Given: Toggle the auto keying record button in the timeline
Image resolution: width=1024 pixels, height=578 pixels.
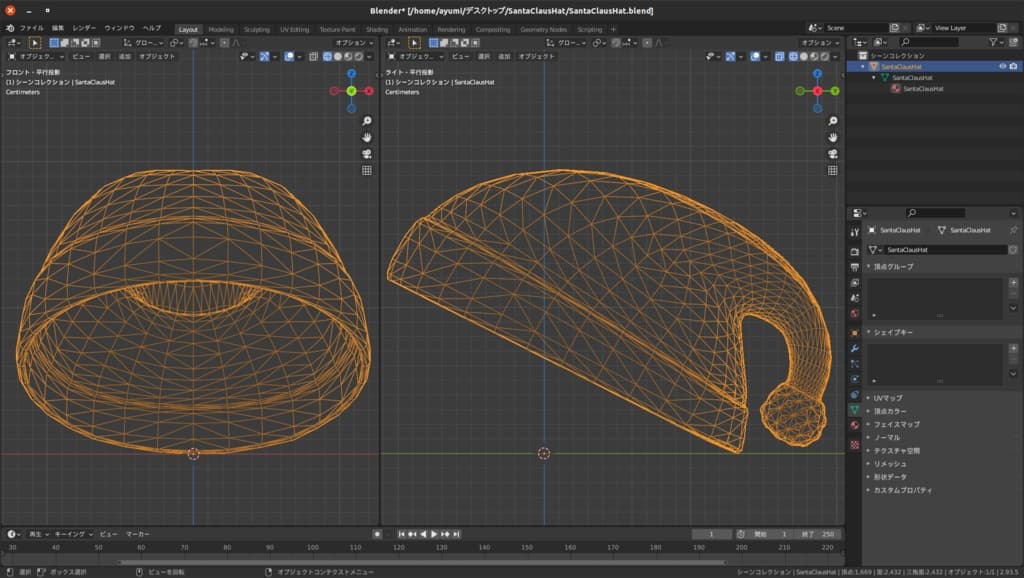Looking at the screenshot, I should [x=377, y=534].
